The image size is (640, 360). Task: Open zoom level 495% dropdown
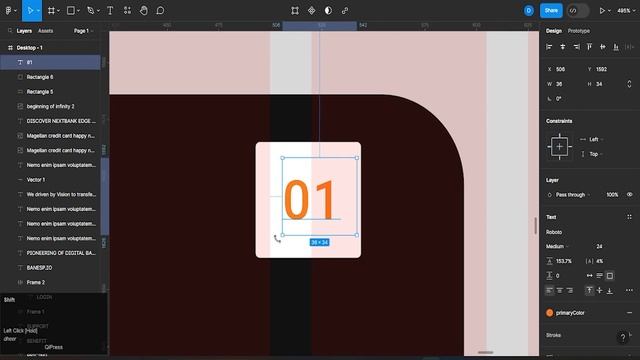(626, 11)
